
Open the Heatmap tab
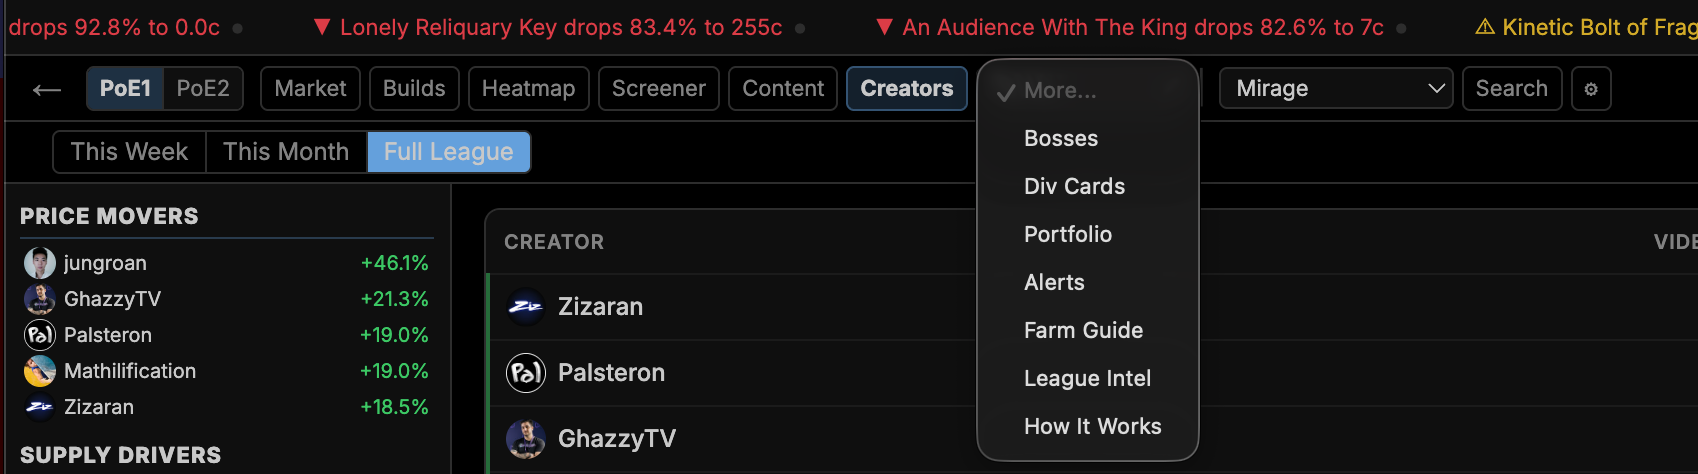[x=528, y=89]
